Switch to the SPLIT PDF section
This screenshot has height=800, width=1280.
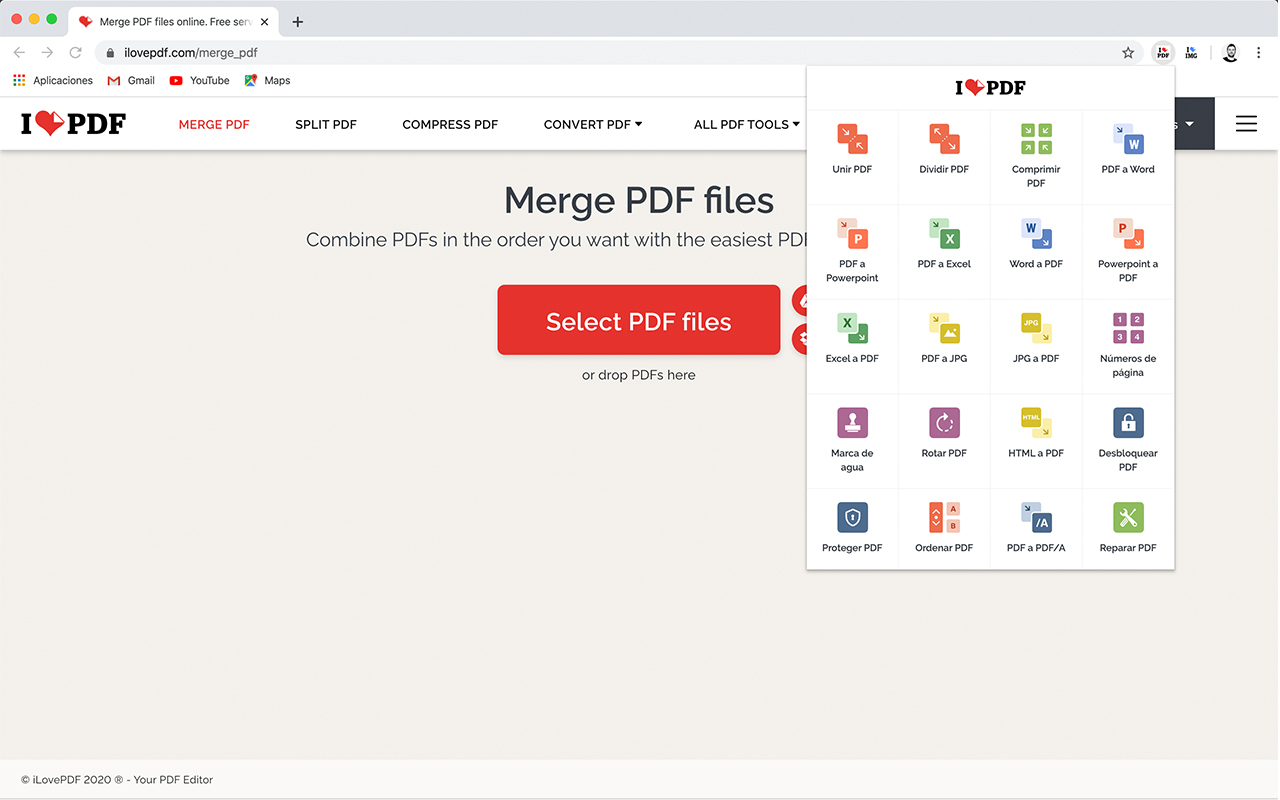(326, 124)
